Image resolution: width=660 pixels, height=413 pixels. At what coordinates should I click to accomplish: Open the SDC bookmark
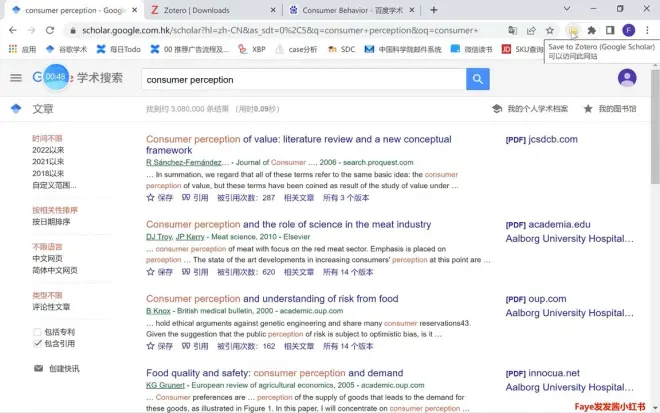tap(341, 49)
